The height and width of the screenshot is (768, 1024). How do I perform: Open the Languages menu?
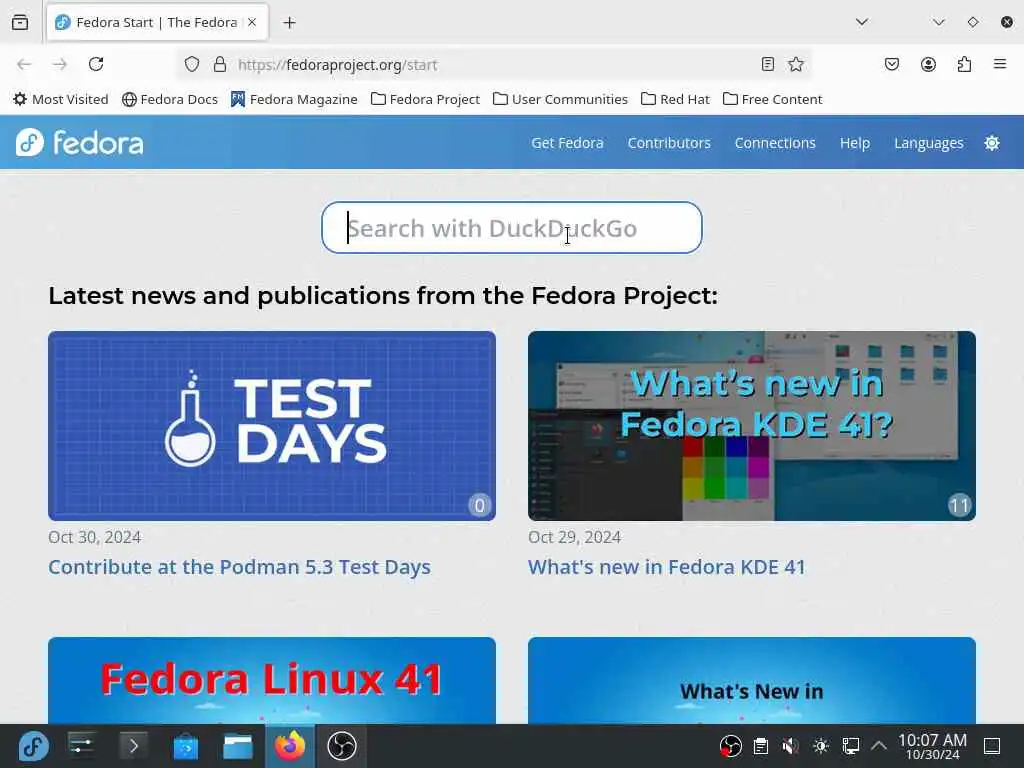[x=928, y=143]
